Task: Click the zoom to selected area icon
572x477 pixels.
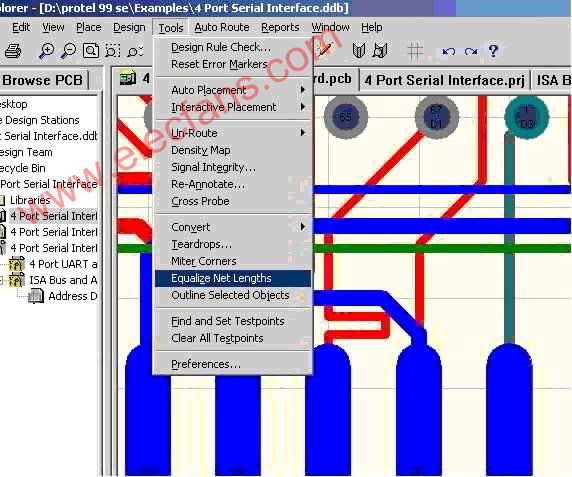Action: coord(112,51)
